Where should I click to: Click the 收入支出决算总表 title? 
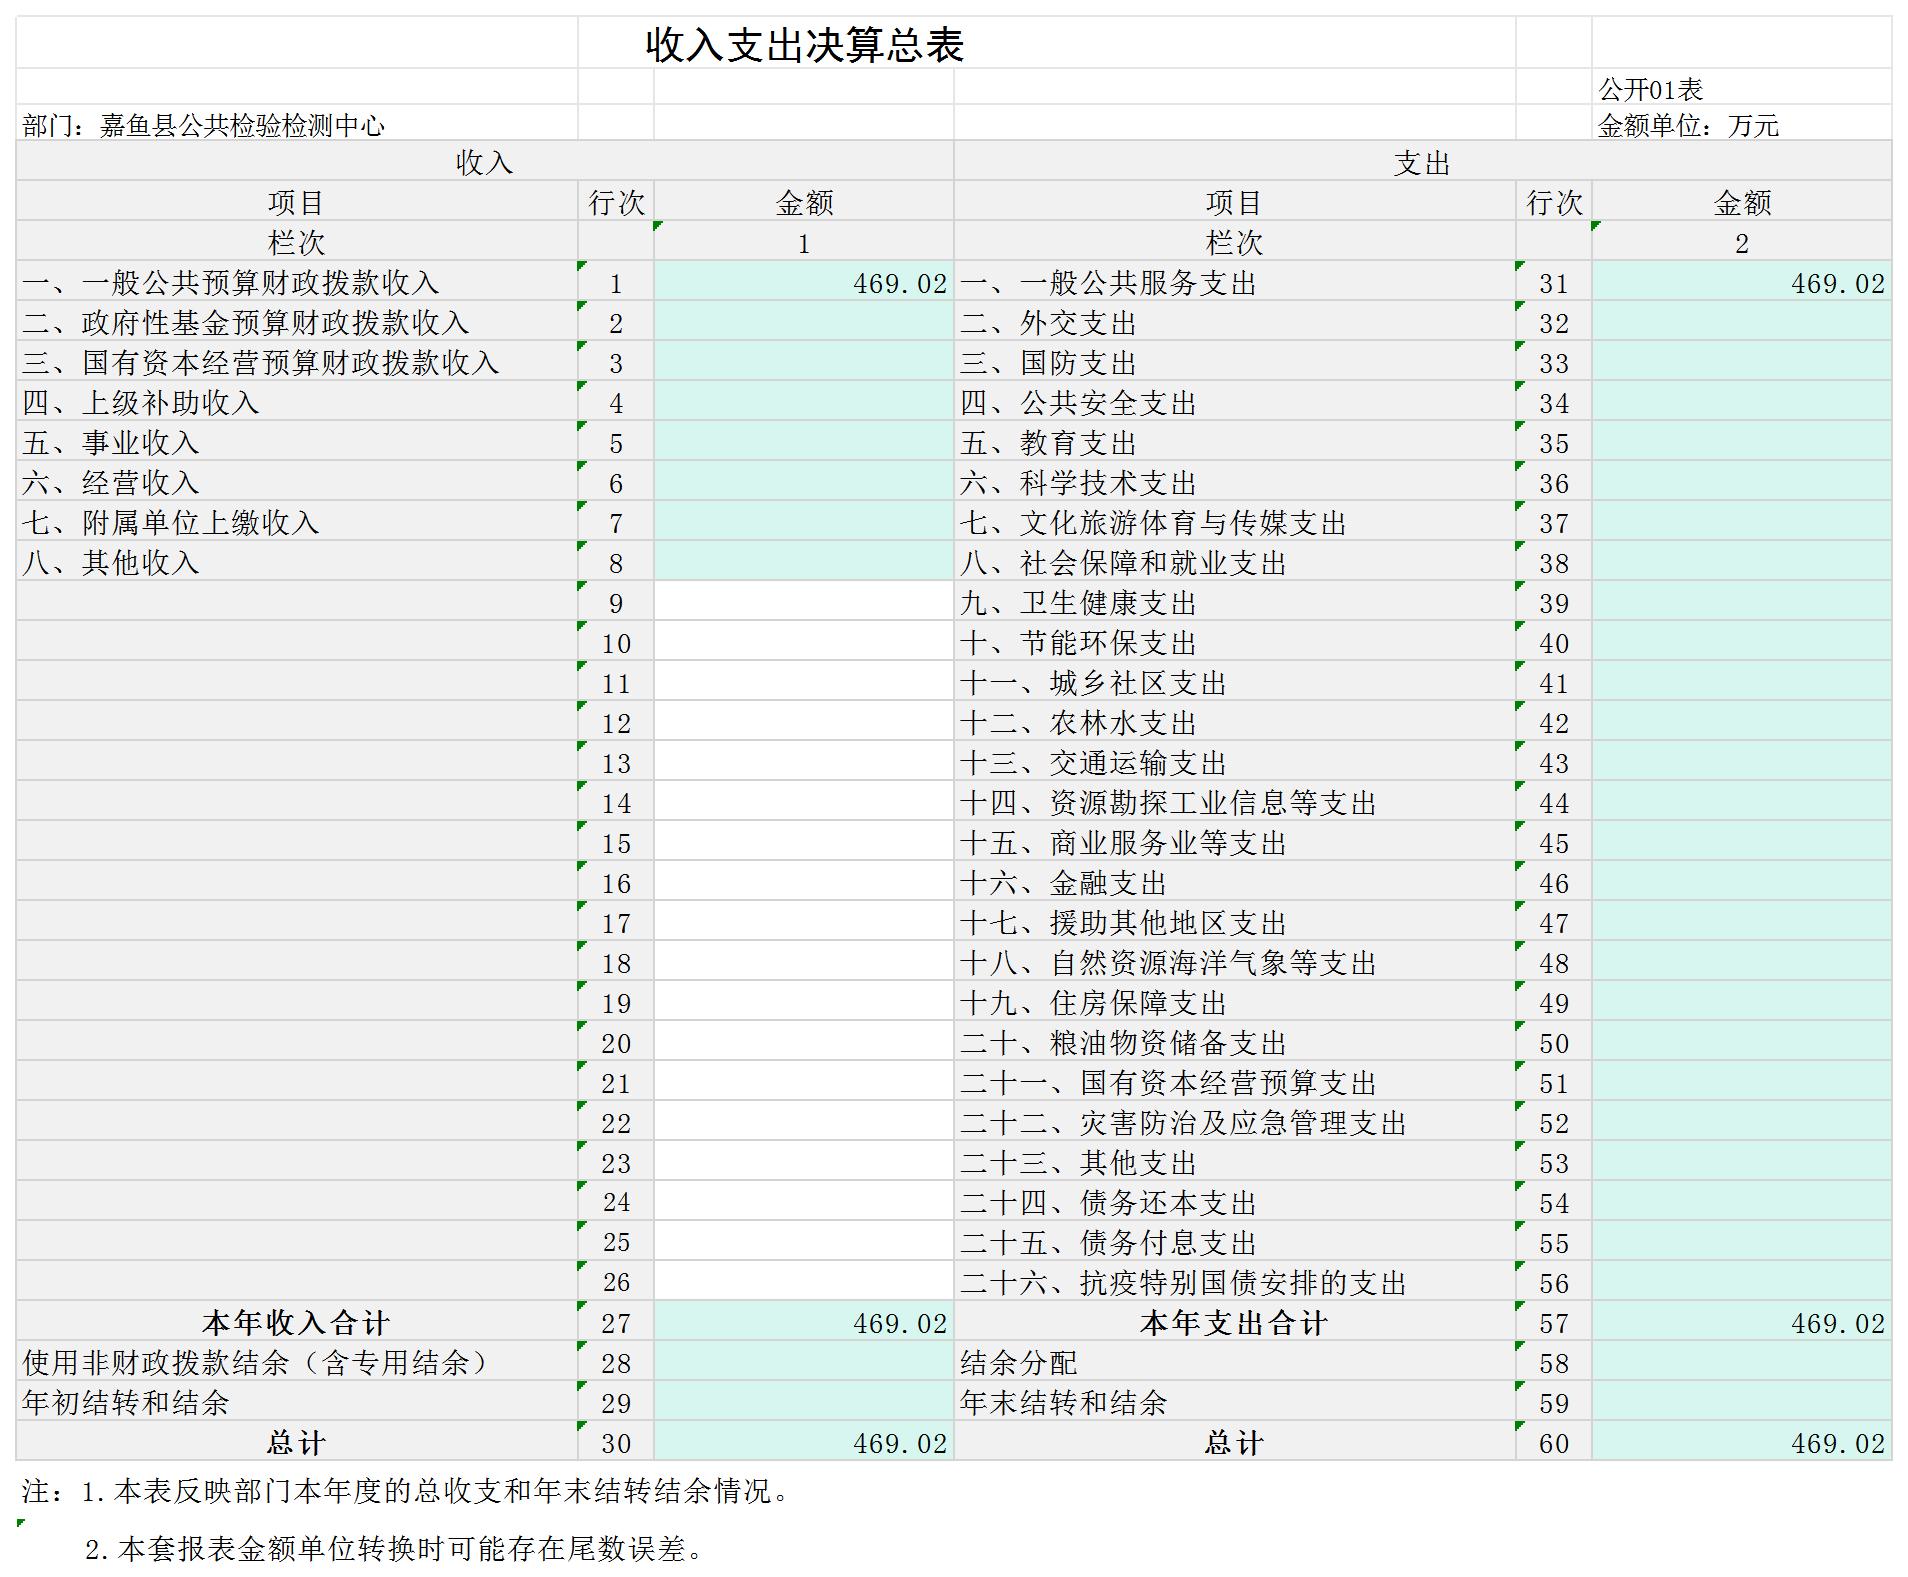[804, 45]
